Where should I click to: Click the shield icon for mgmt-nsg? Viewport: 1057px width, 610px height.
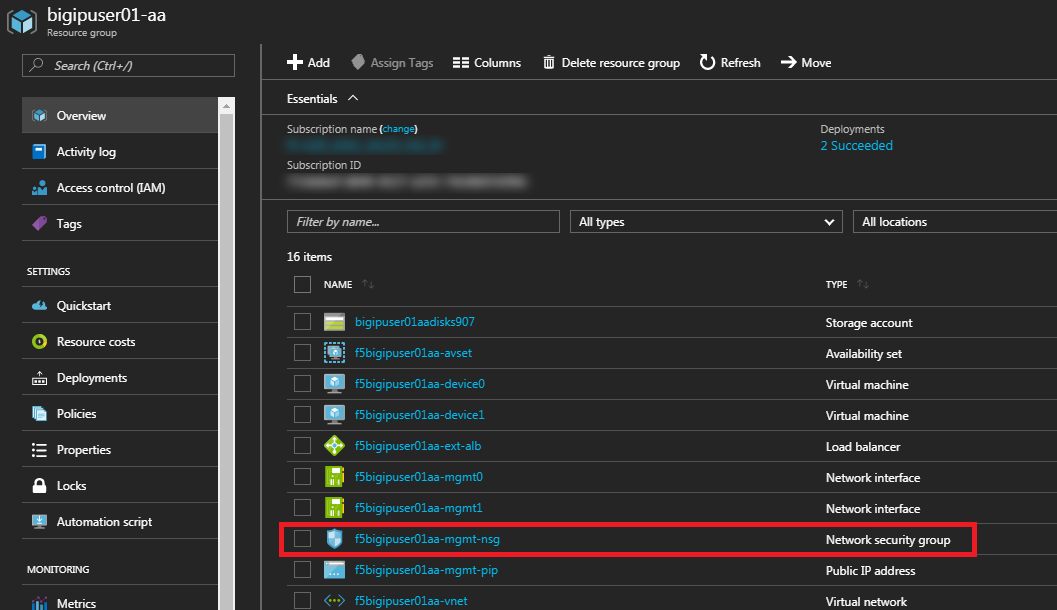(x=334, y=539)
